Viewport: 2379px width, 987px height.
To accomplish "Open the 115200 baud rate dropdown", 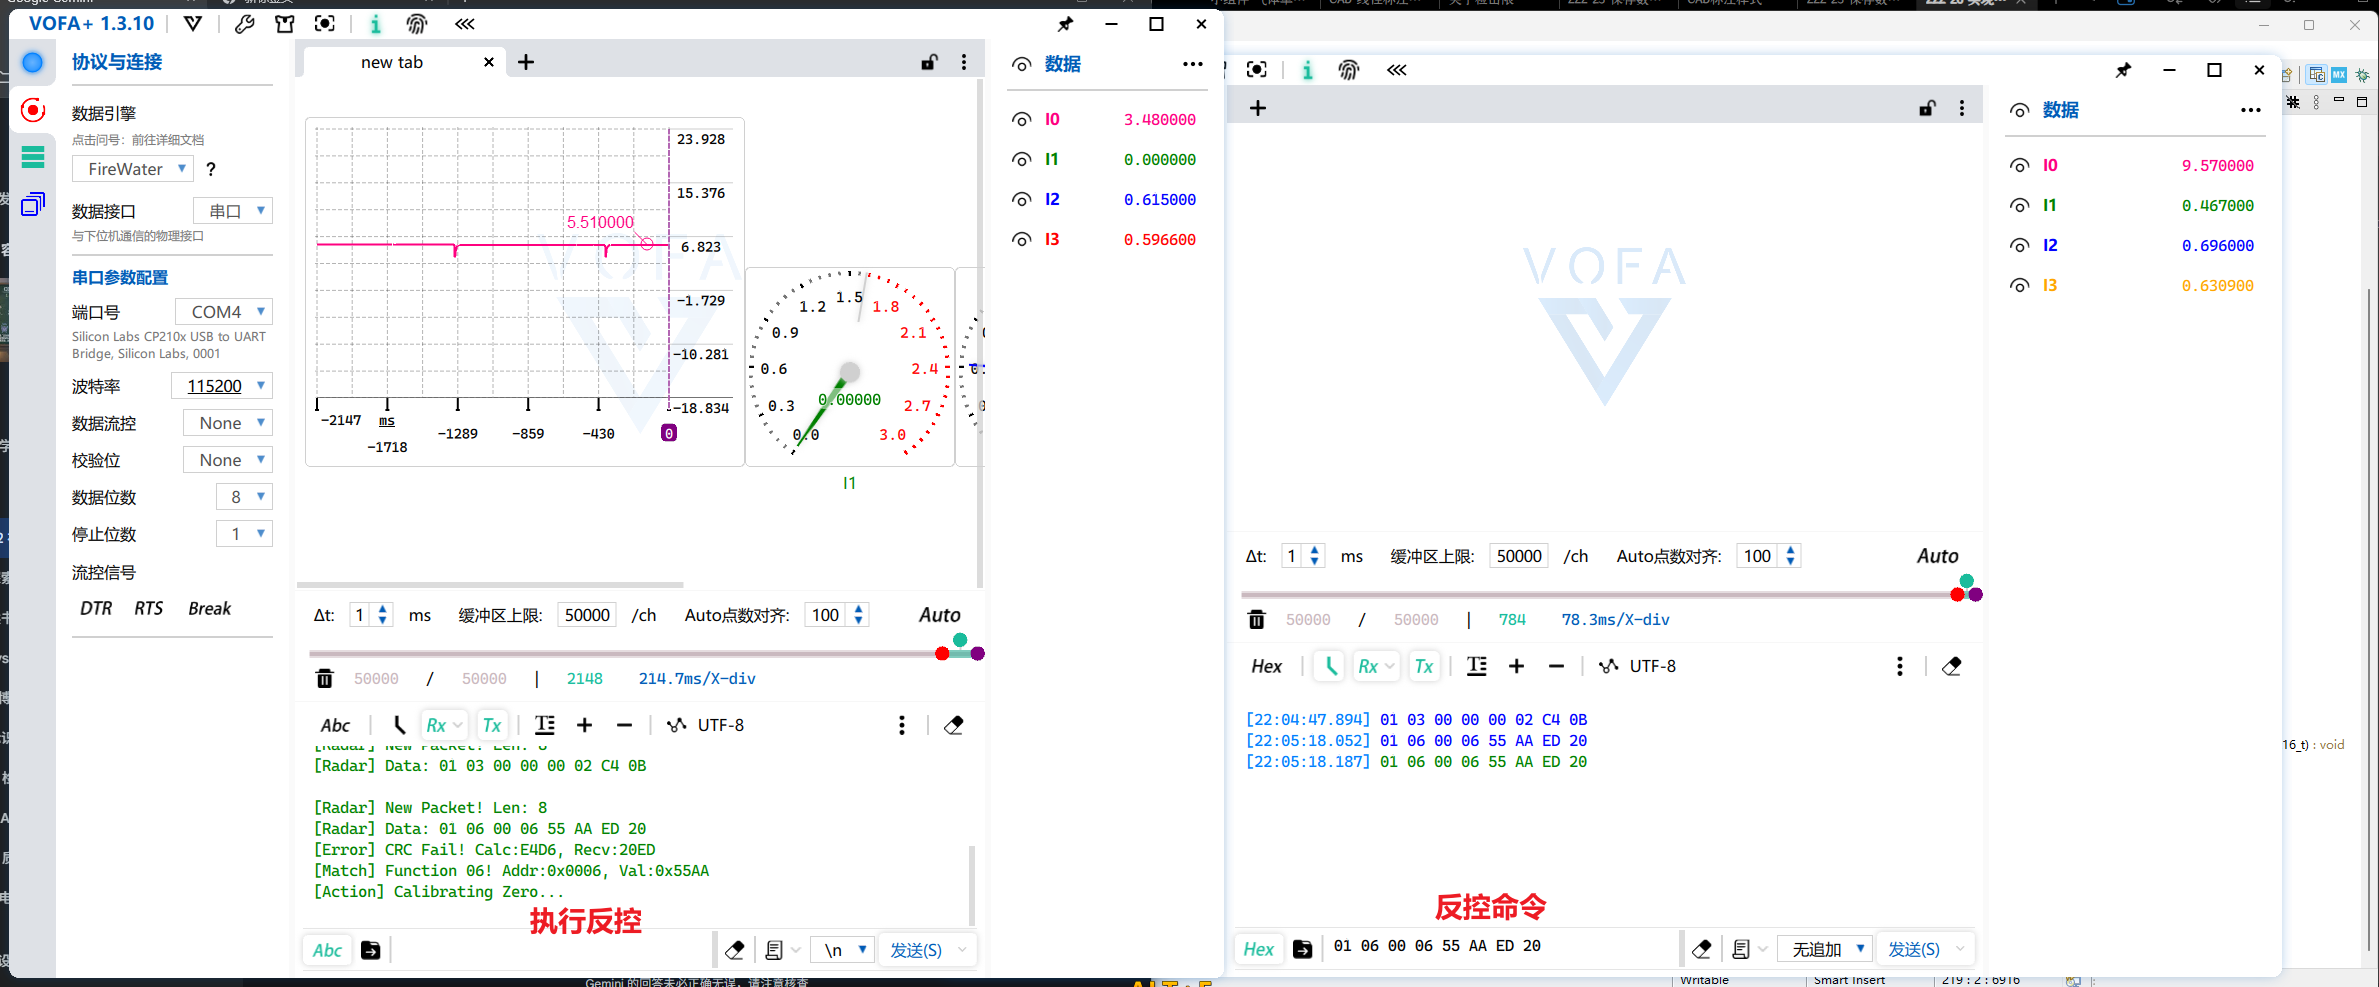I will click(x=222, y=386).
